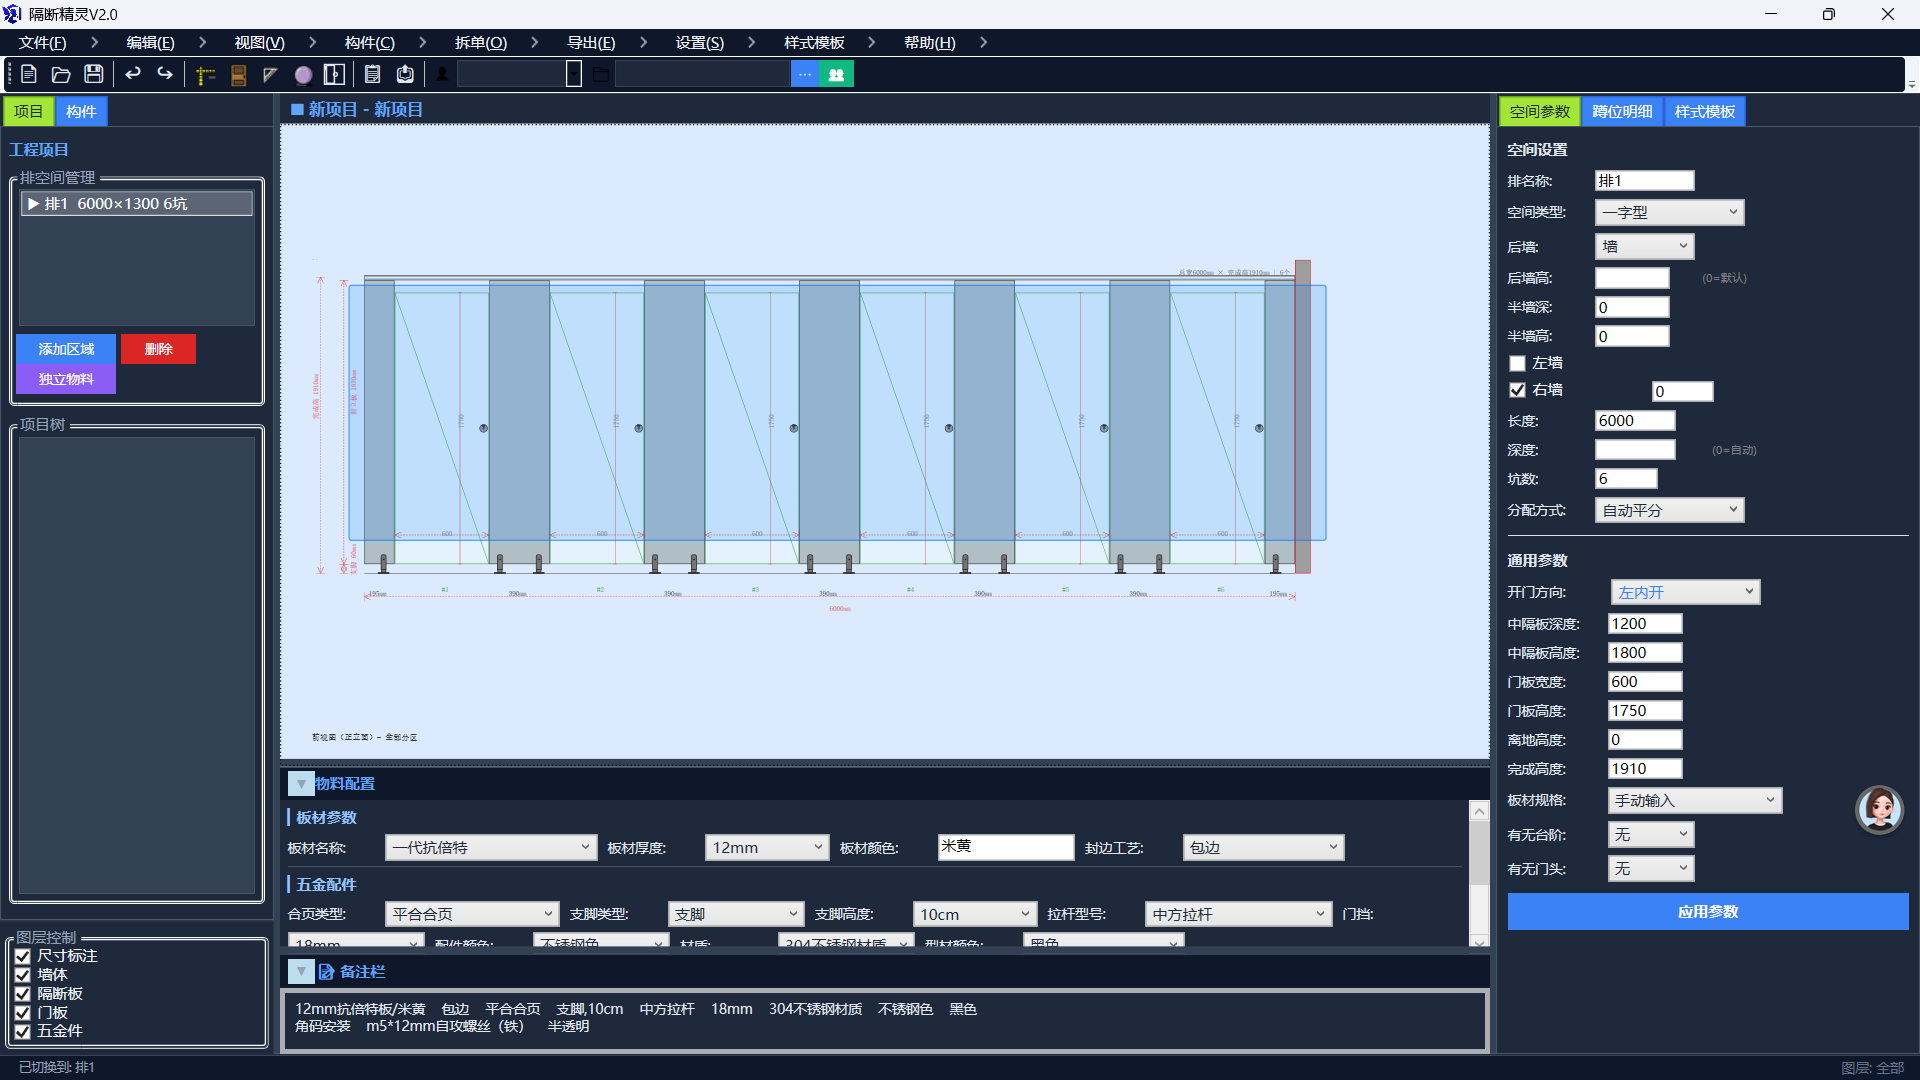The image size is (1920, 1080).
Task: Open the 文件(F) menu
Action: (x=42, y=42)
